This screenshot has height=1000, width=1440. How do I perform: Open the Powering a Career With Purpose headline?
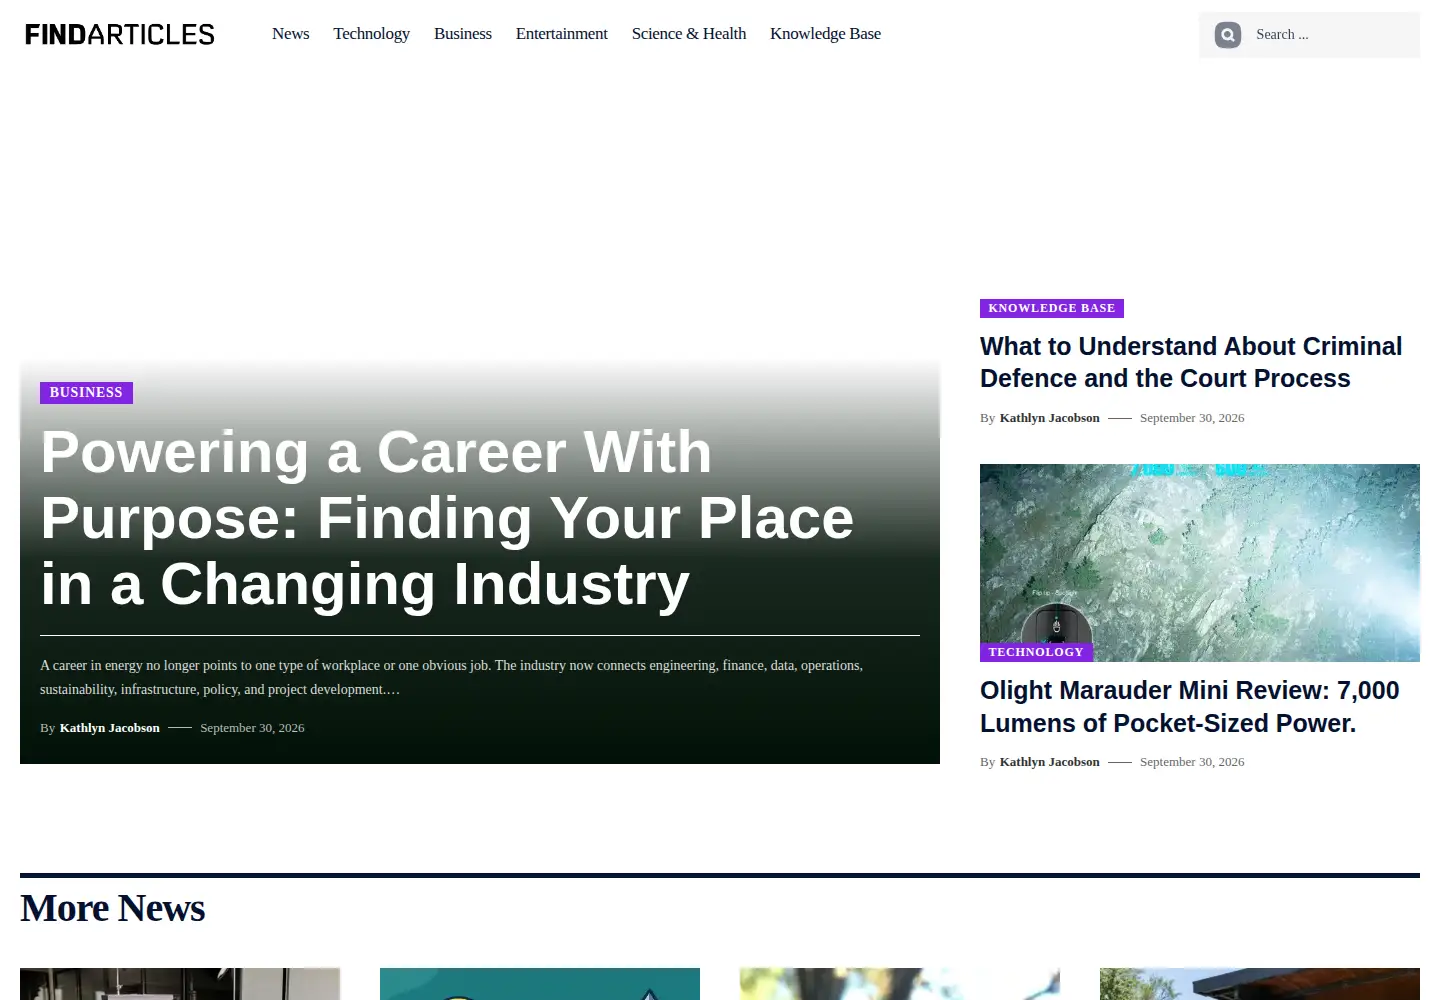(x=447, y=518)
